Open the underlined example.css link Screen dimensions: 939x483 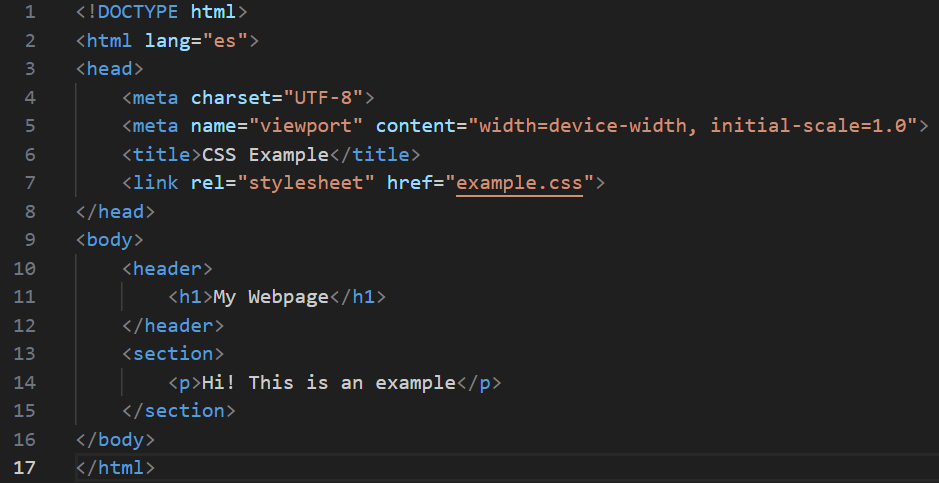(x=519, y=183)
